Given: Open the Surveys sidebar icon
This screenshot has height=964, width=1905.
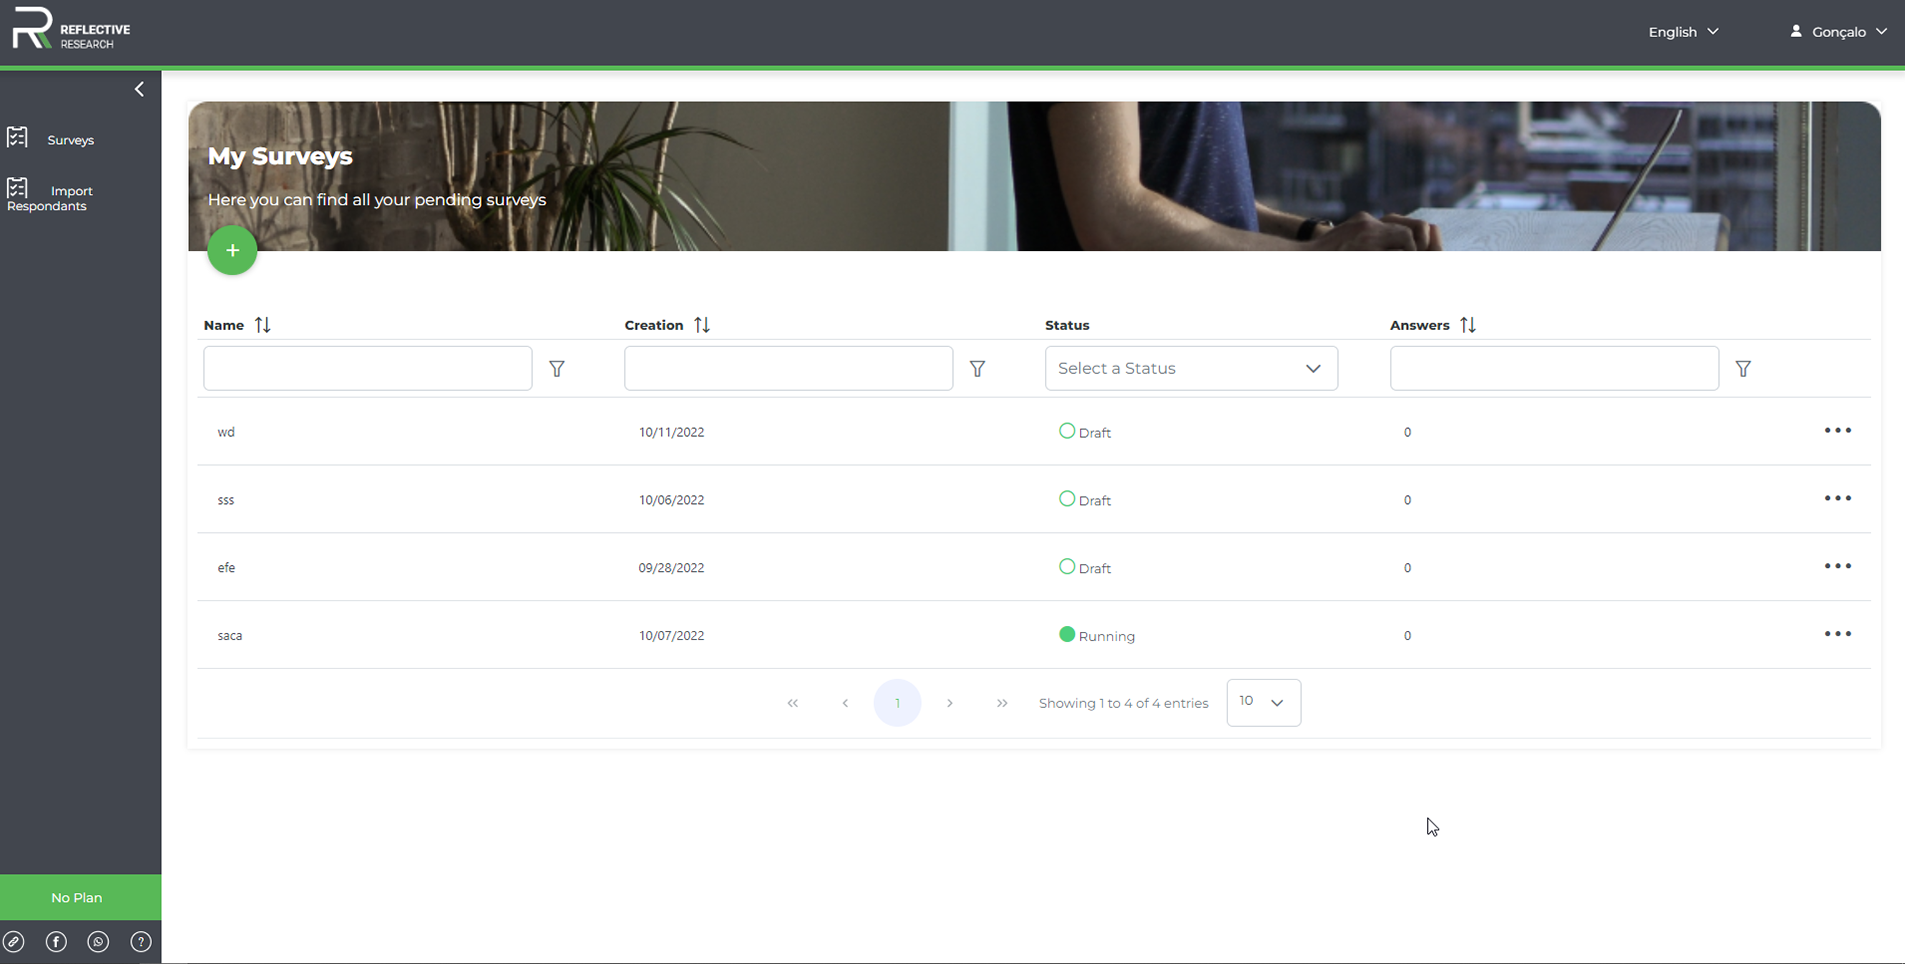Looking at the screenshot, I should [x=17, y=138].
